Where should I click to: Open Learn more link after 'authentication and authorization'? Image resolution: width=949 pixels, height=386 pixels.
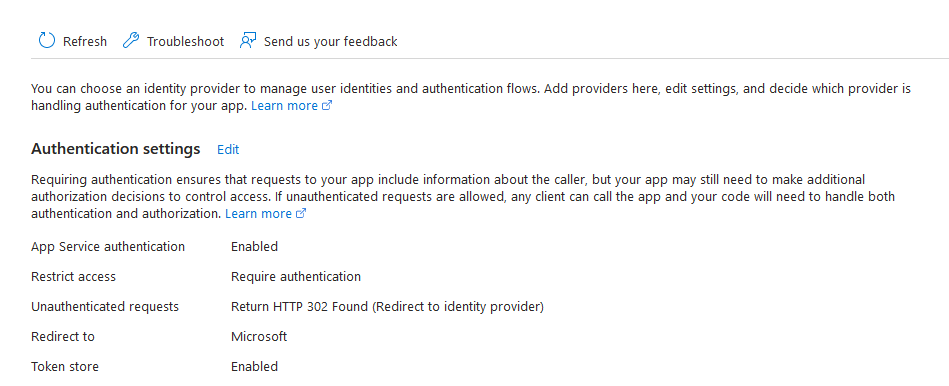point(266,214)
